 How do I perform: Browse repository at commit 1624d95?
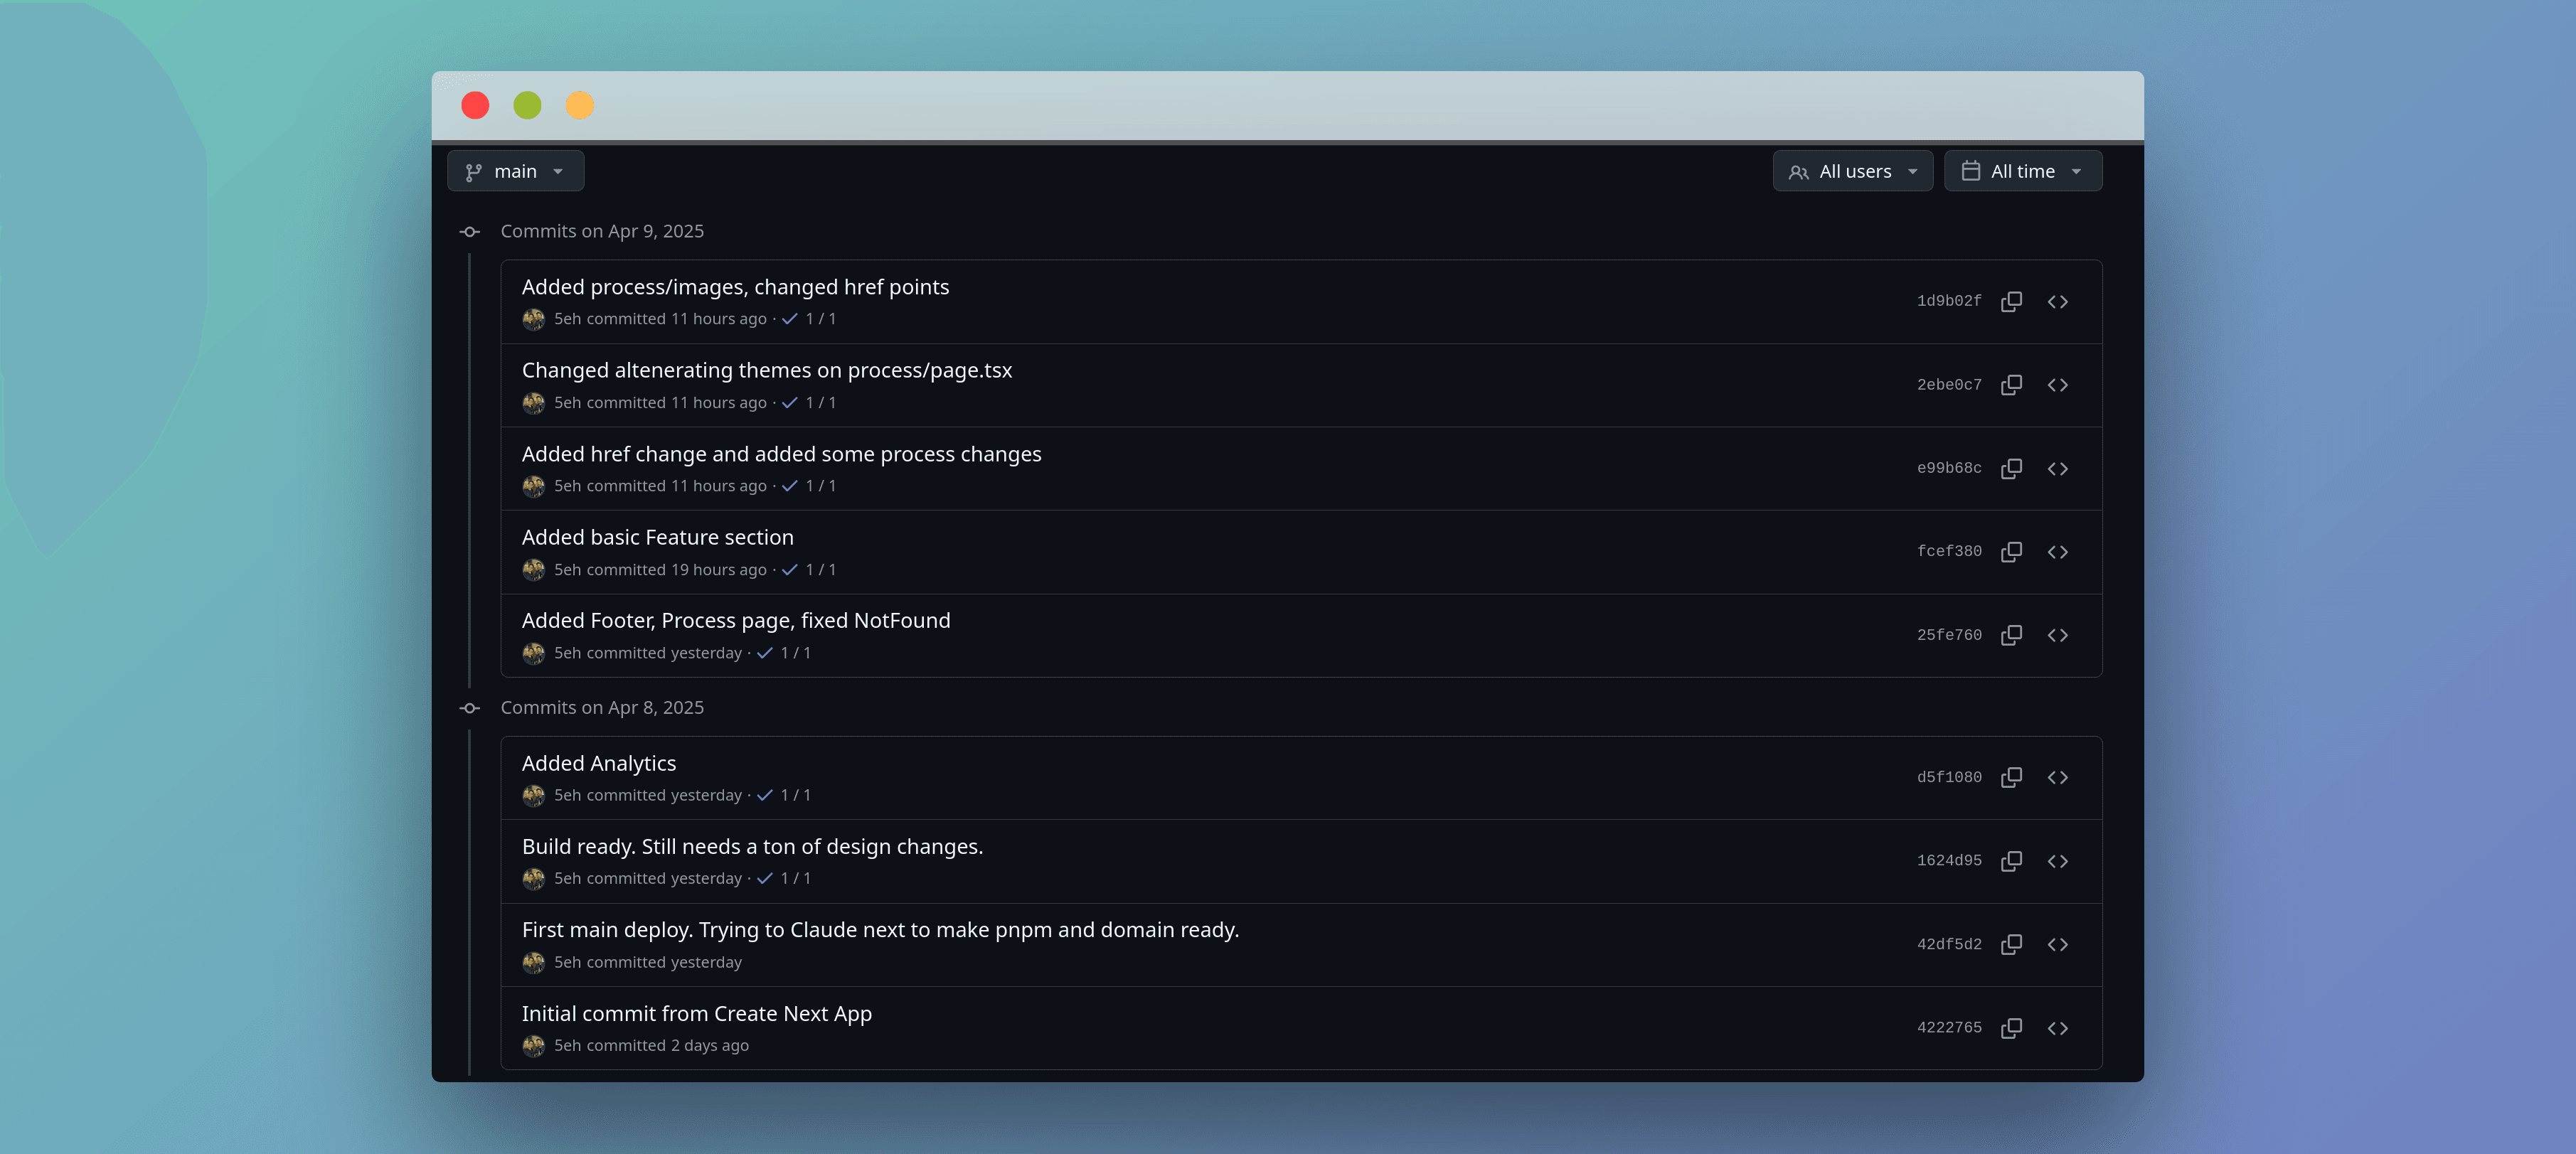point(2057,861)
